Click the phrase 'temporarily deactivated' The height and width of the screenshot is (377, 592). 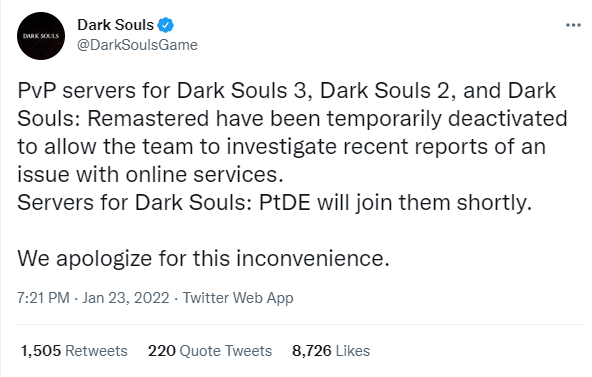point(447,118)
